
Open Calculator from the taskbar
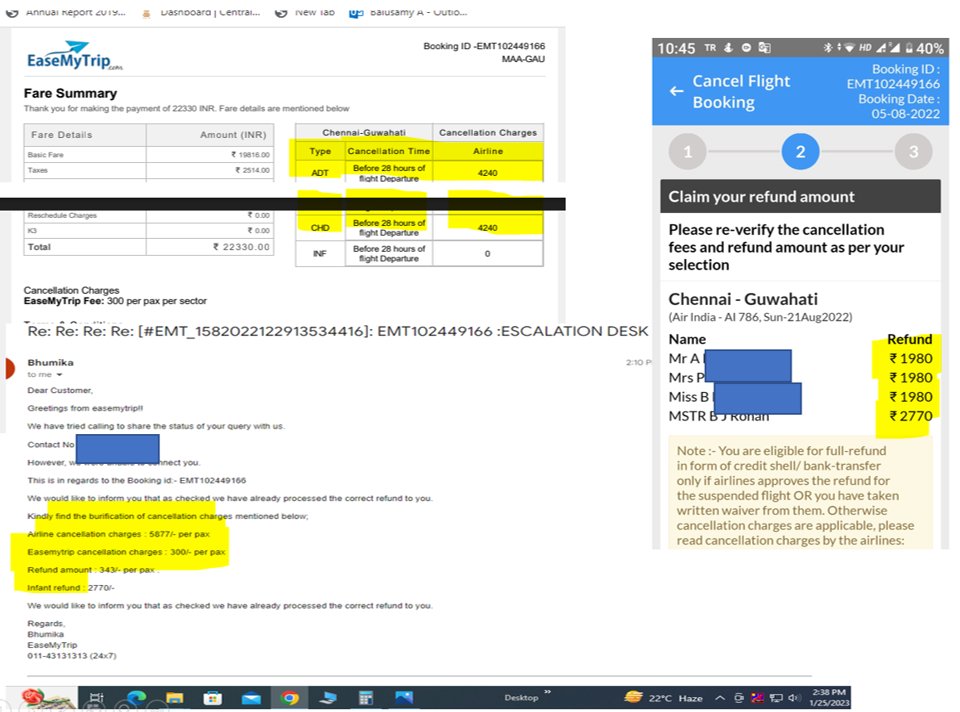point(366,697)
